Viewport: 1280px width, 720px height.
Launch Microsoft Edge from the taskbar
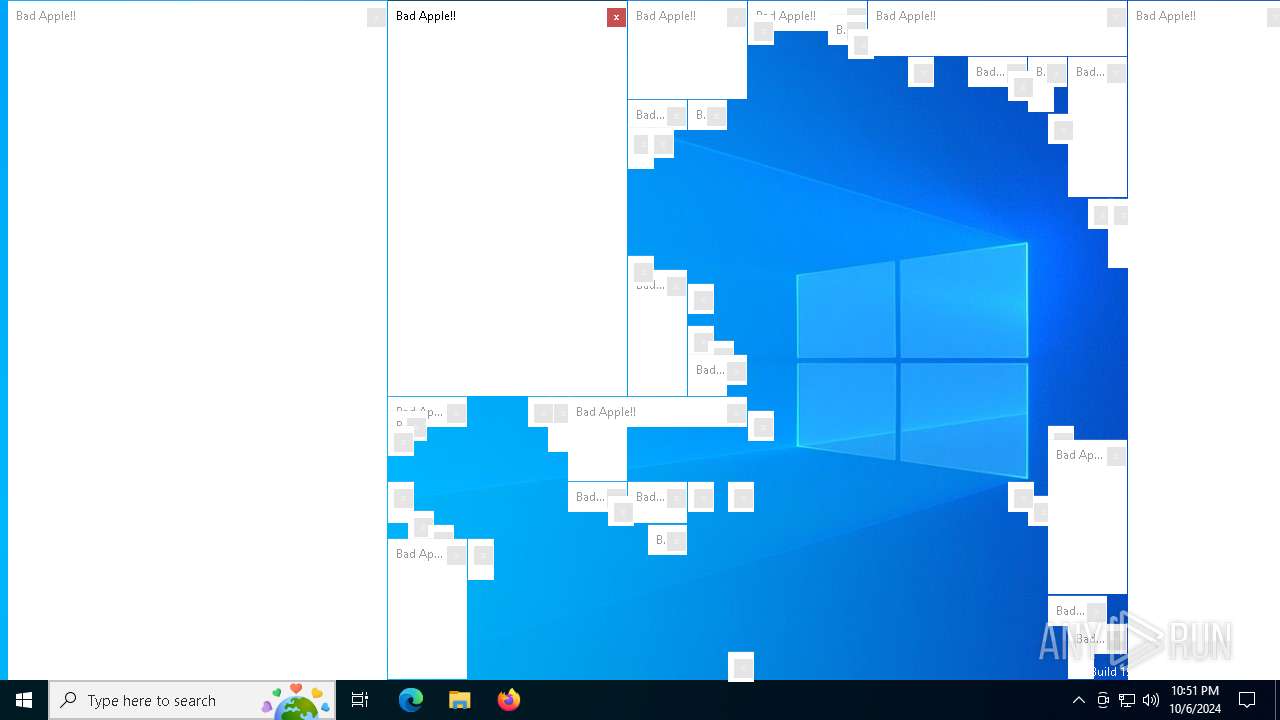(411, 700)
